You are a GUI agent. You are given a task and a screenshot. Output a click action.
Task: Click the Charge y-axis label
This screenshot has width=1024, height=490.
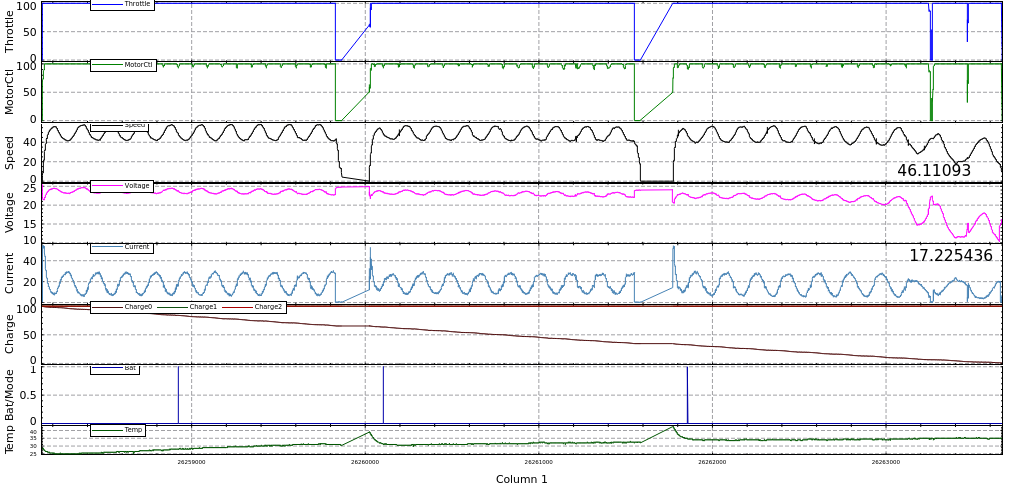point(10,334)
